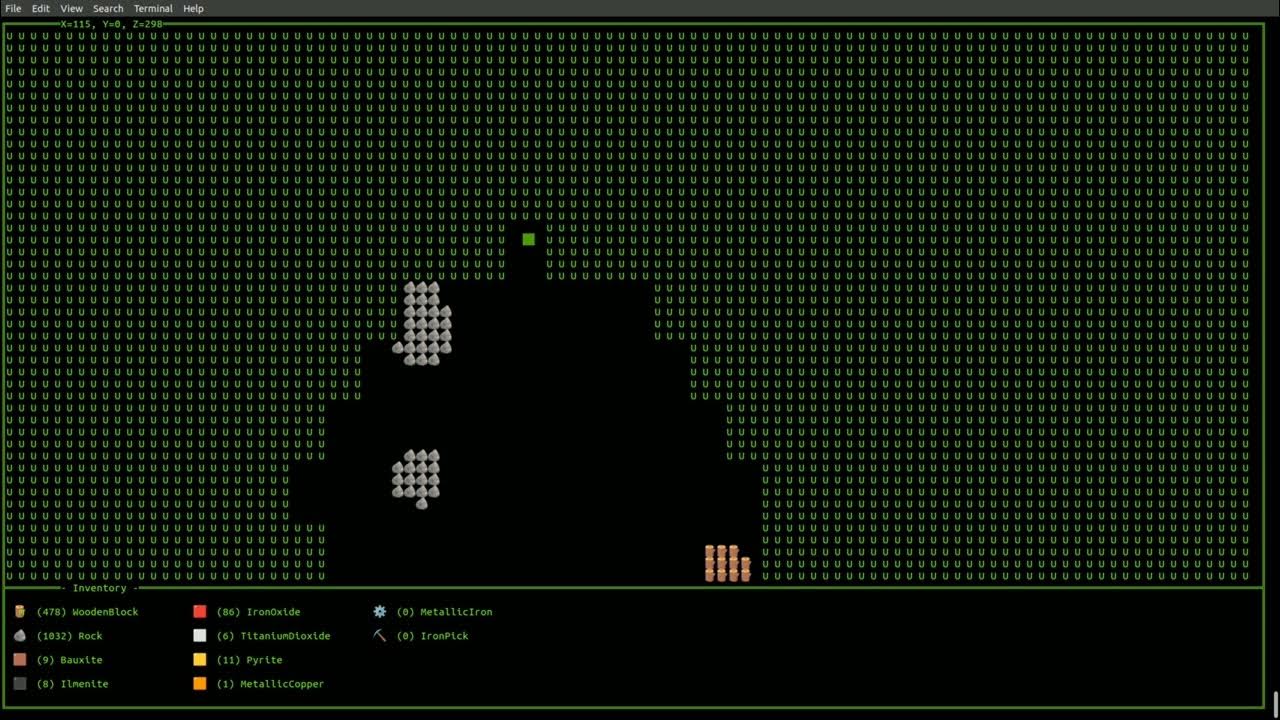Select the '(6) TitaniumDioxide' inventory text
Viewport: 1280px width, 720px height.
pyautogui.click(x=273, y=636)
